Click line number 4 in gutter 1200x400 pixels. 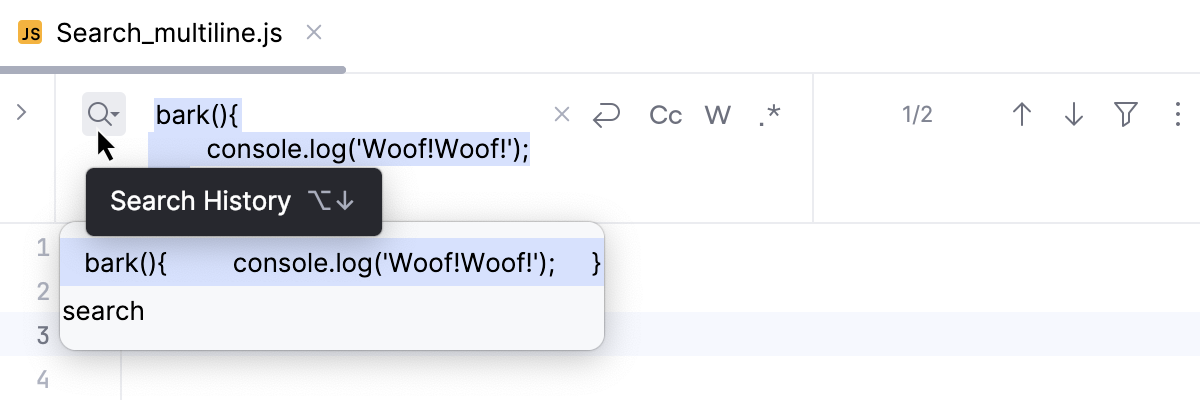point(43,379)
